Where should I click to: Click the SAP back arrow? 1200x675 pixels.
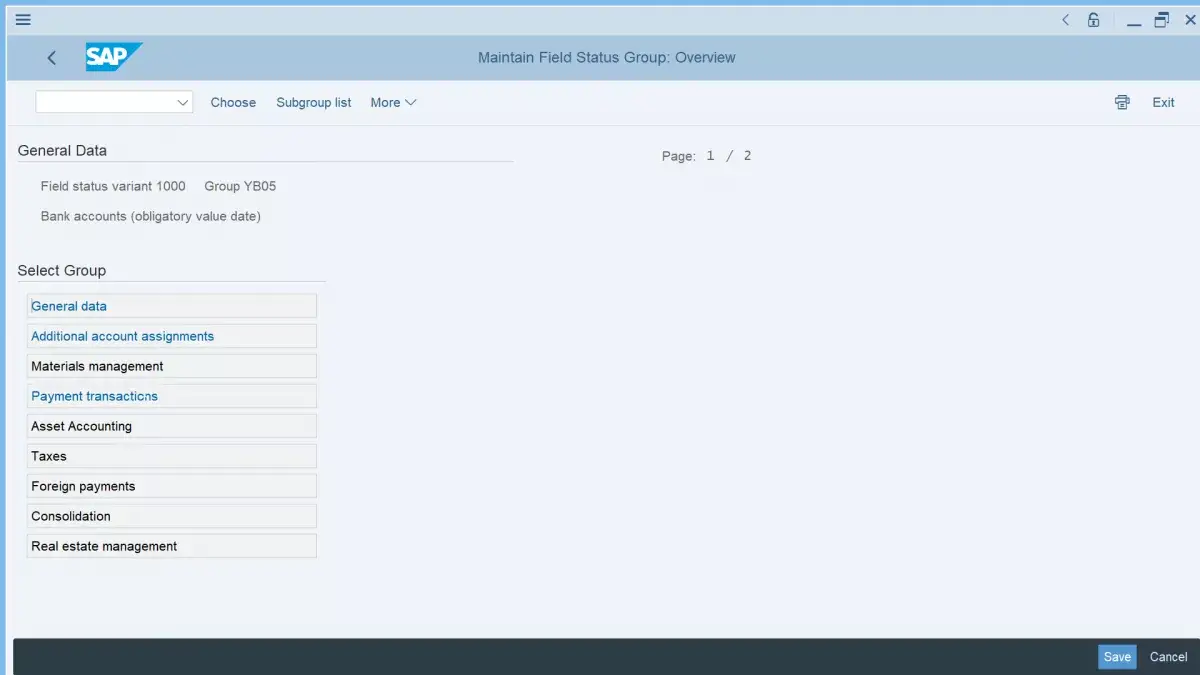tap(52, 58)
